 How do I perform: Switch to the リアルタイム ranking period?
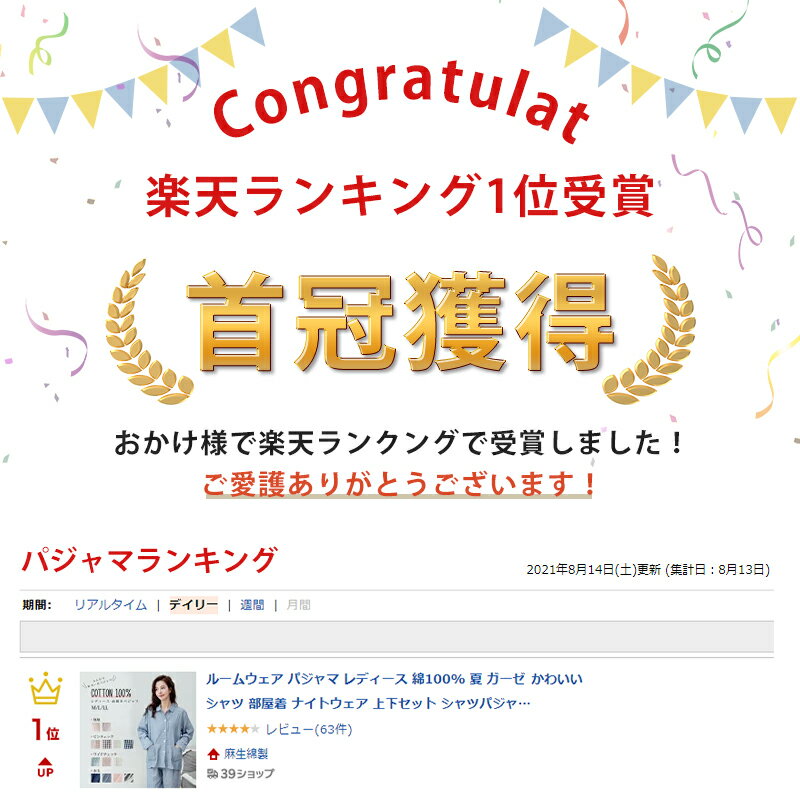pyautogui.click(x=111, y=605)
